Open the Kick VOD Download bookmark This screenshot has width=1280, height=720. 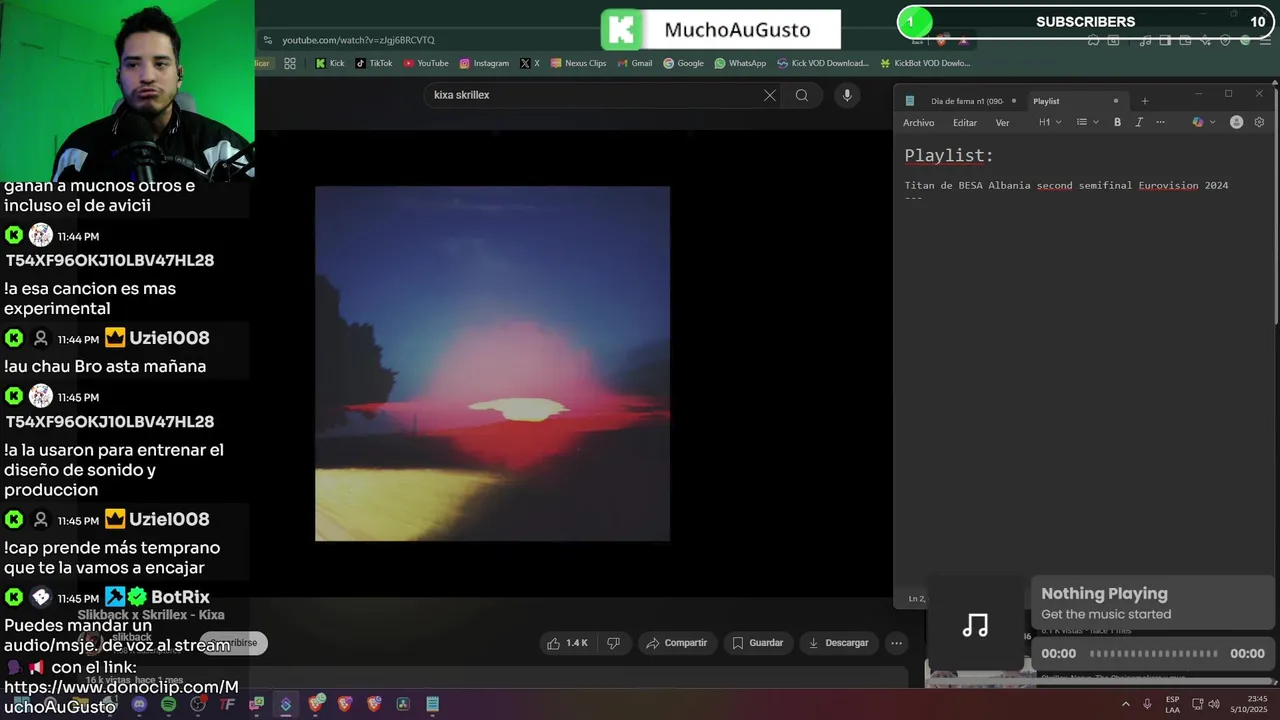coord(823,63)
